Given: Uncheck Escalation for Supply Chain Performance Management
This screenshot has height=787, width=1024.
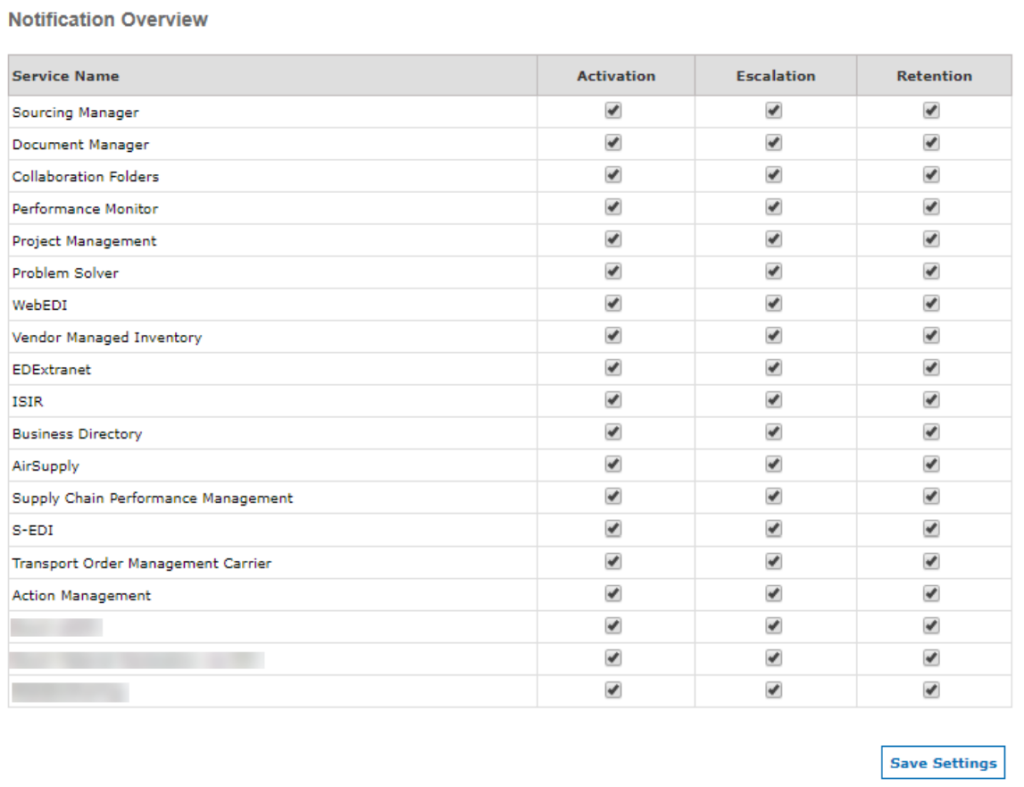Looking at the screenshot, I should tap(773, 496).
